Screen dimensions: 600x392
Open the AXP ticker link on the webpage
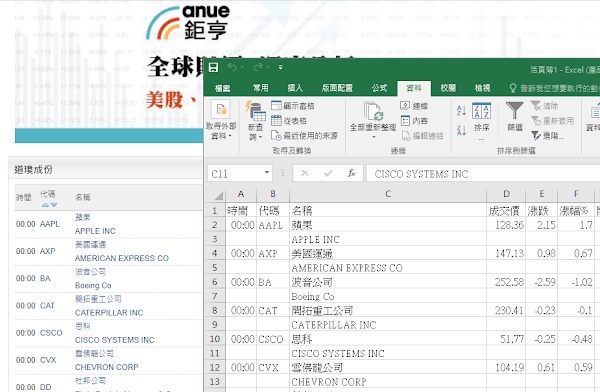coord(47,251)
